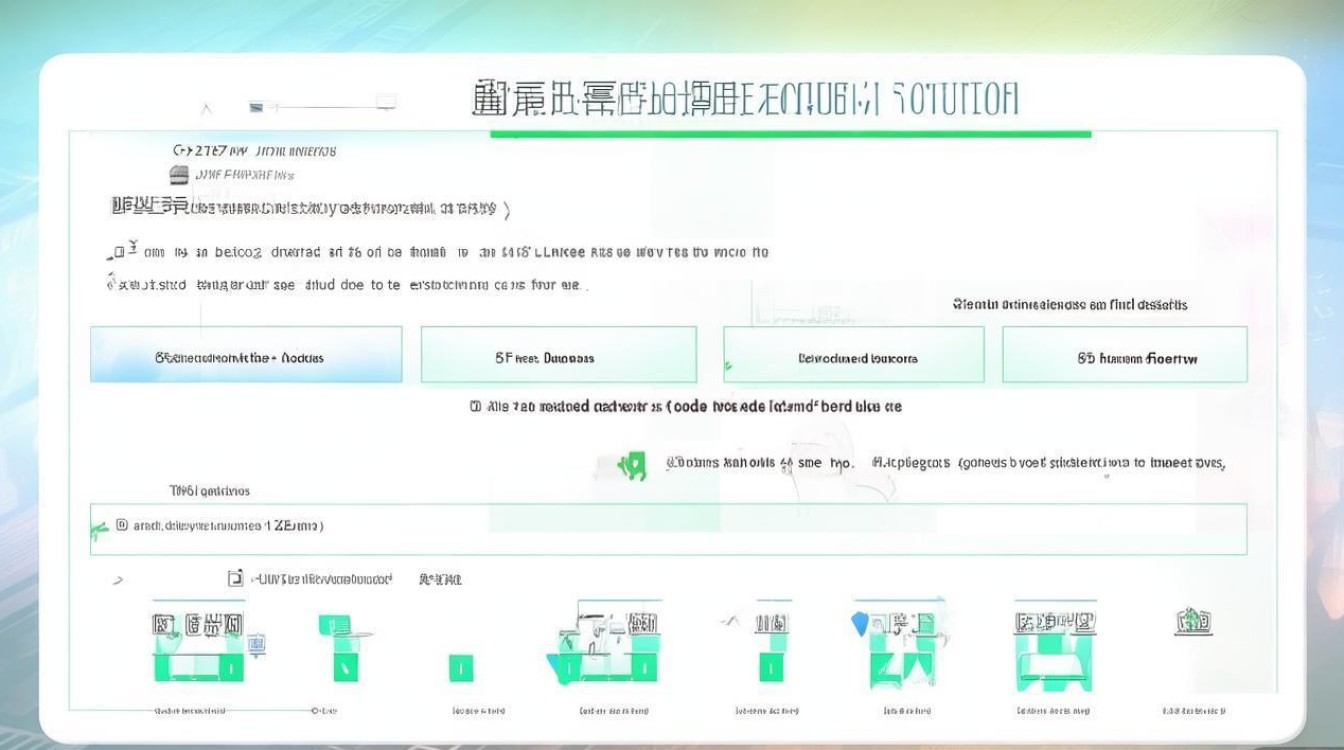Click the laptop icon at the far right of the workflow row
Screen dimensions: 1344x750
[1195, 622]
